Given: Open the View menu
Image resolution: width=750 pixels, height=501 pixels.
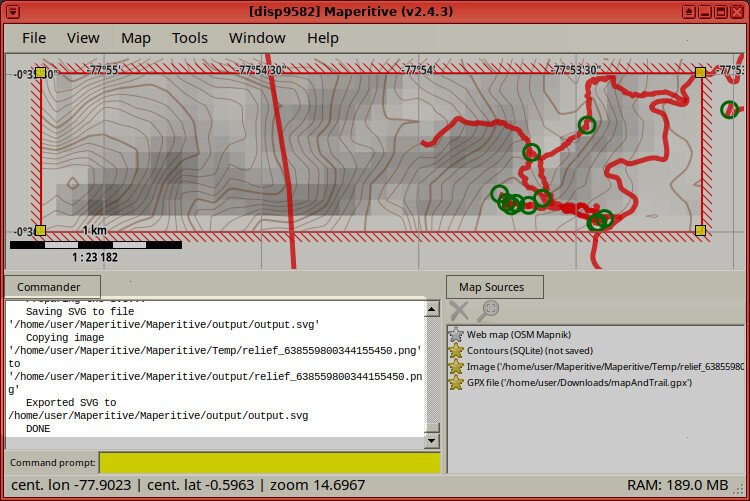Looking at the screenshot, I should (83, 38).
